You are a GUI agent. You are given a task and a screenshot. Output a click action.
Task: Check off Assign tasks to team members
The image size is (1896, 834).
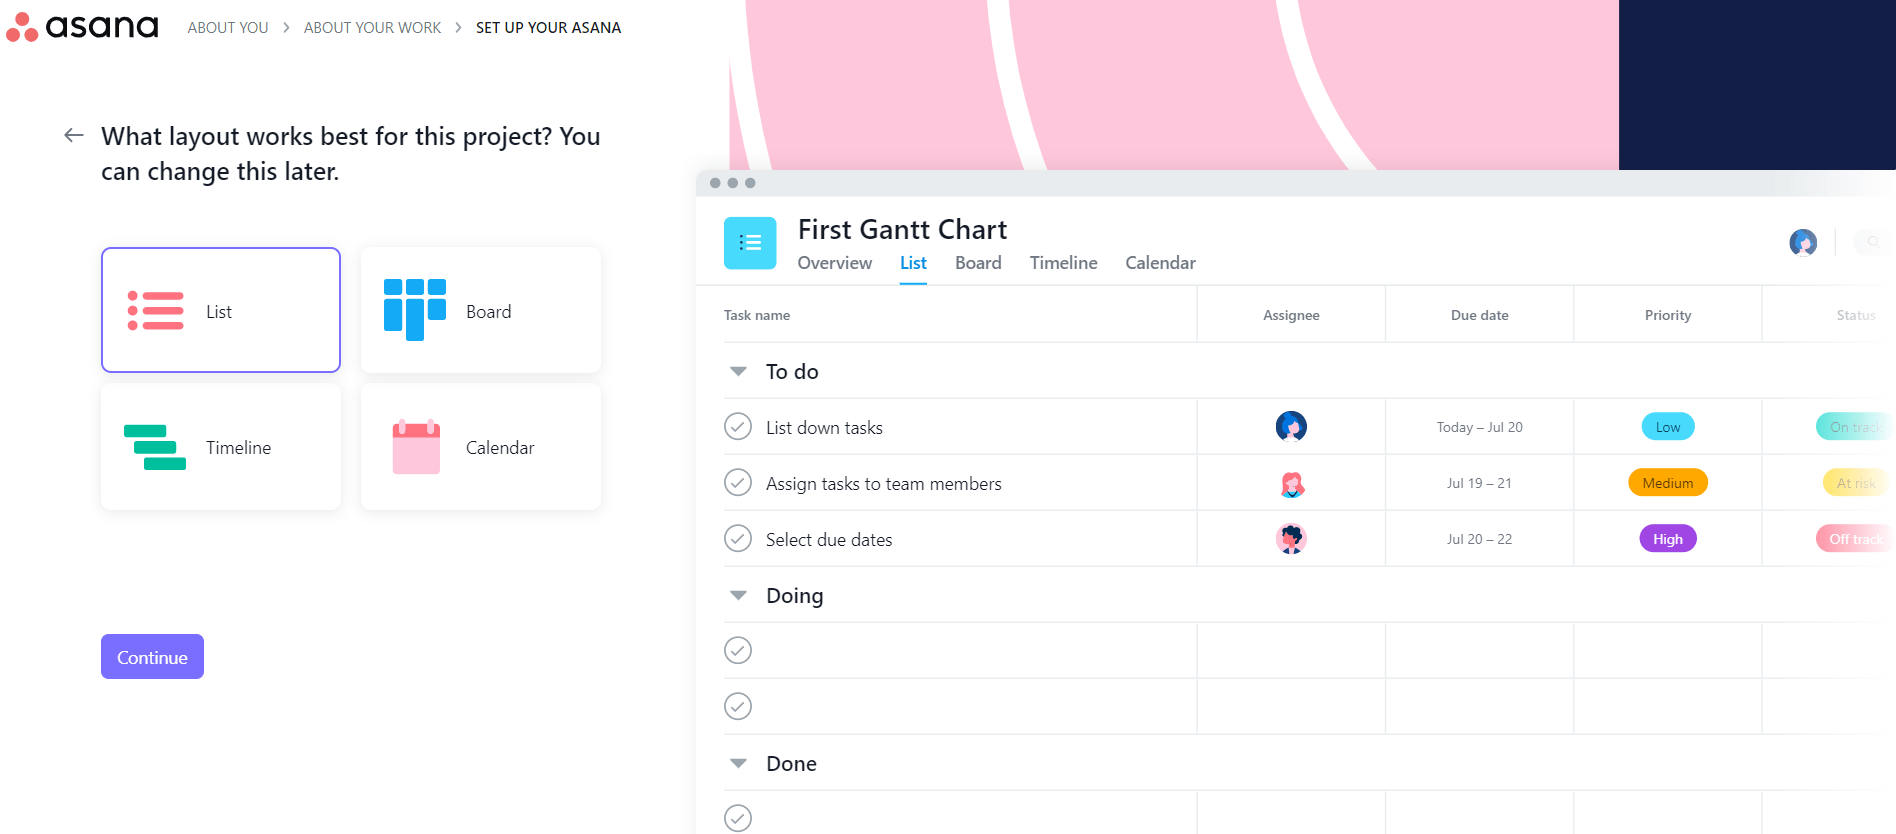[738, 482]
